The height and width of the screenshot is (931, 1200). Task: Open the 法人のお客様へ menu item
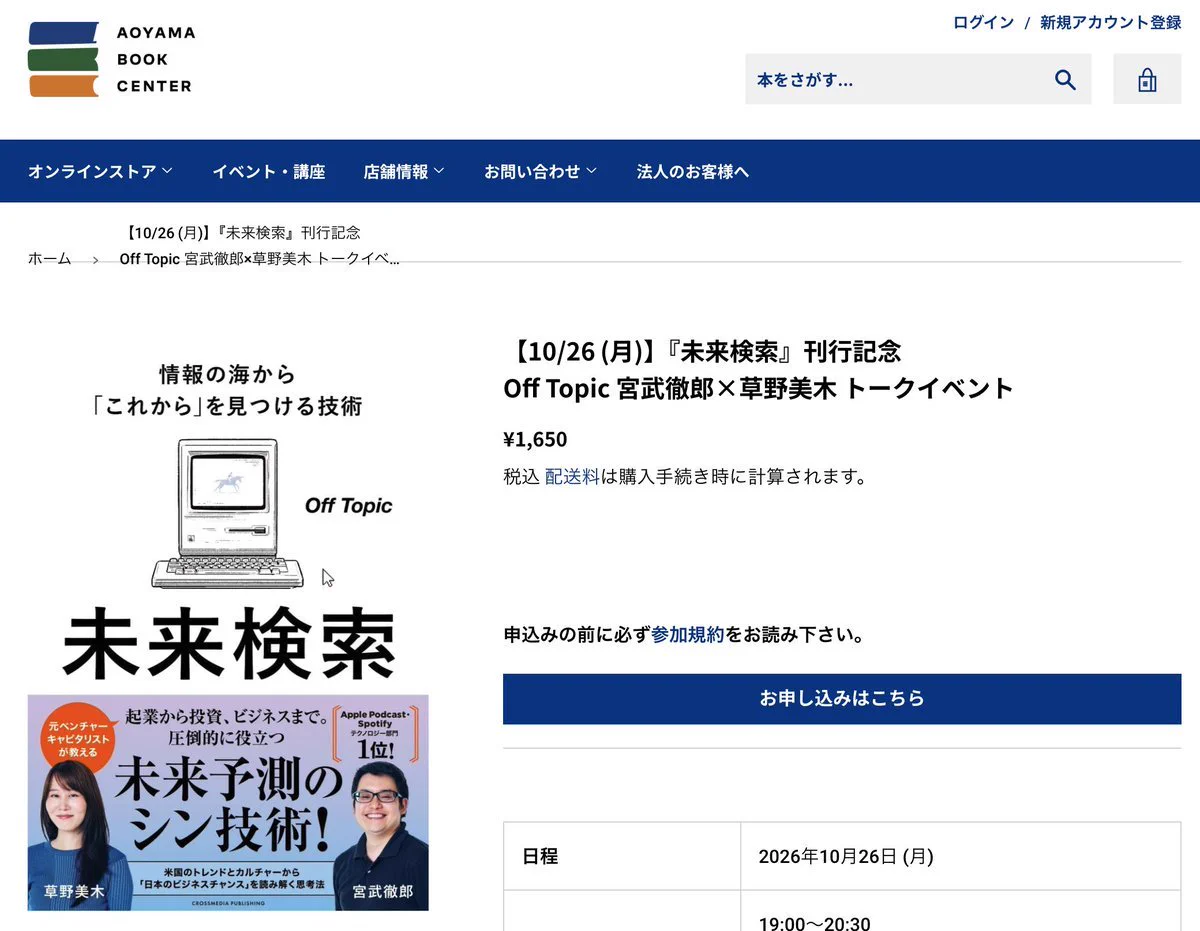tap(693, 171)
